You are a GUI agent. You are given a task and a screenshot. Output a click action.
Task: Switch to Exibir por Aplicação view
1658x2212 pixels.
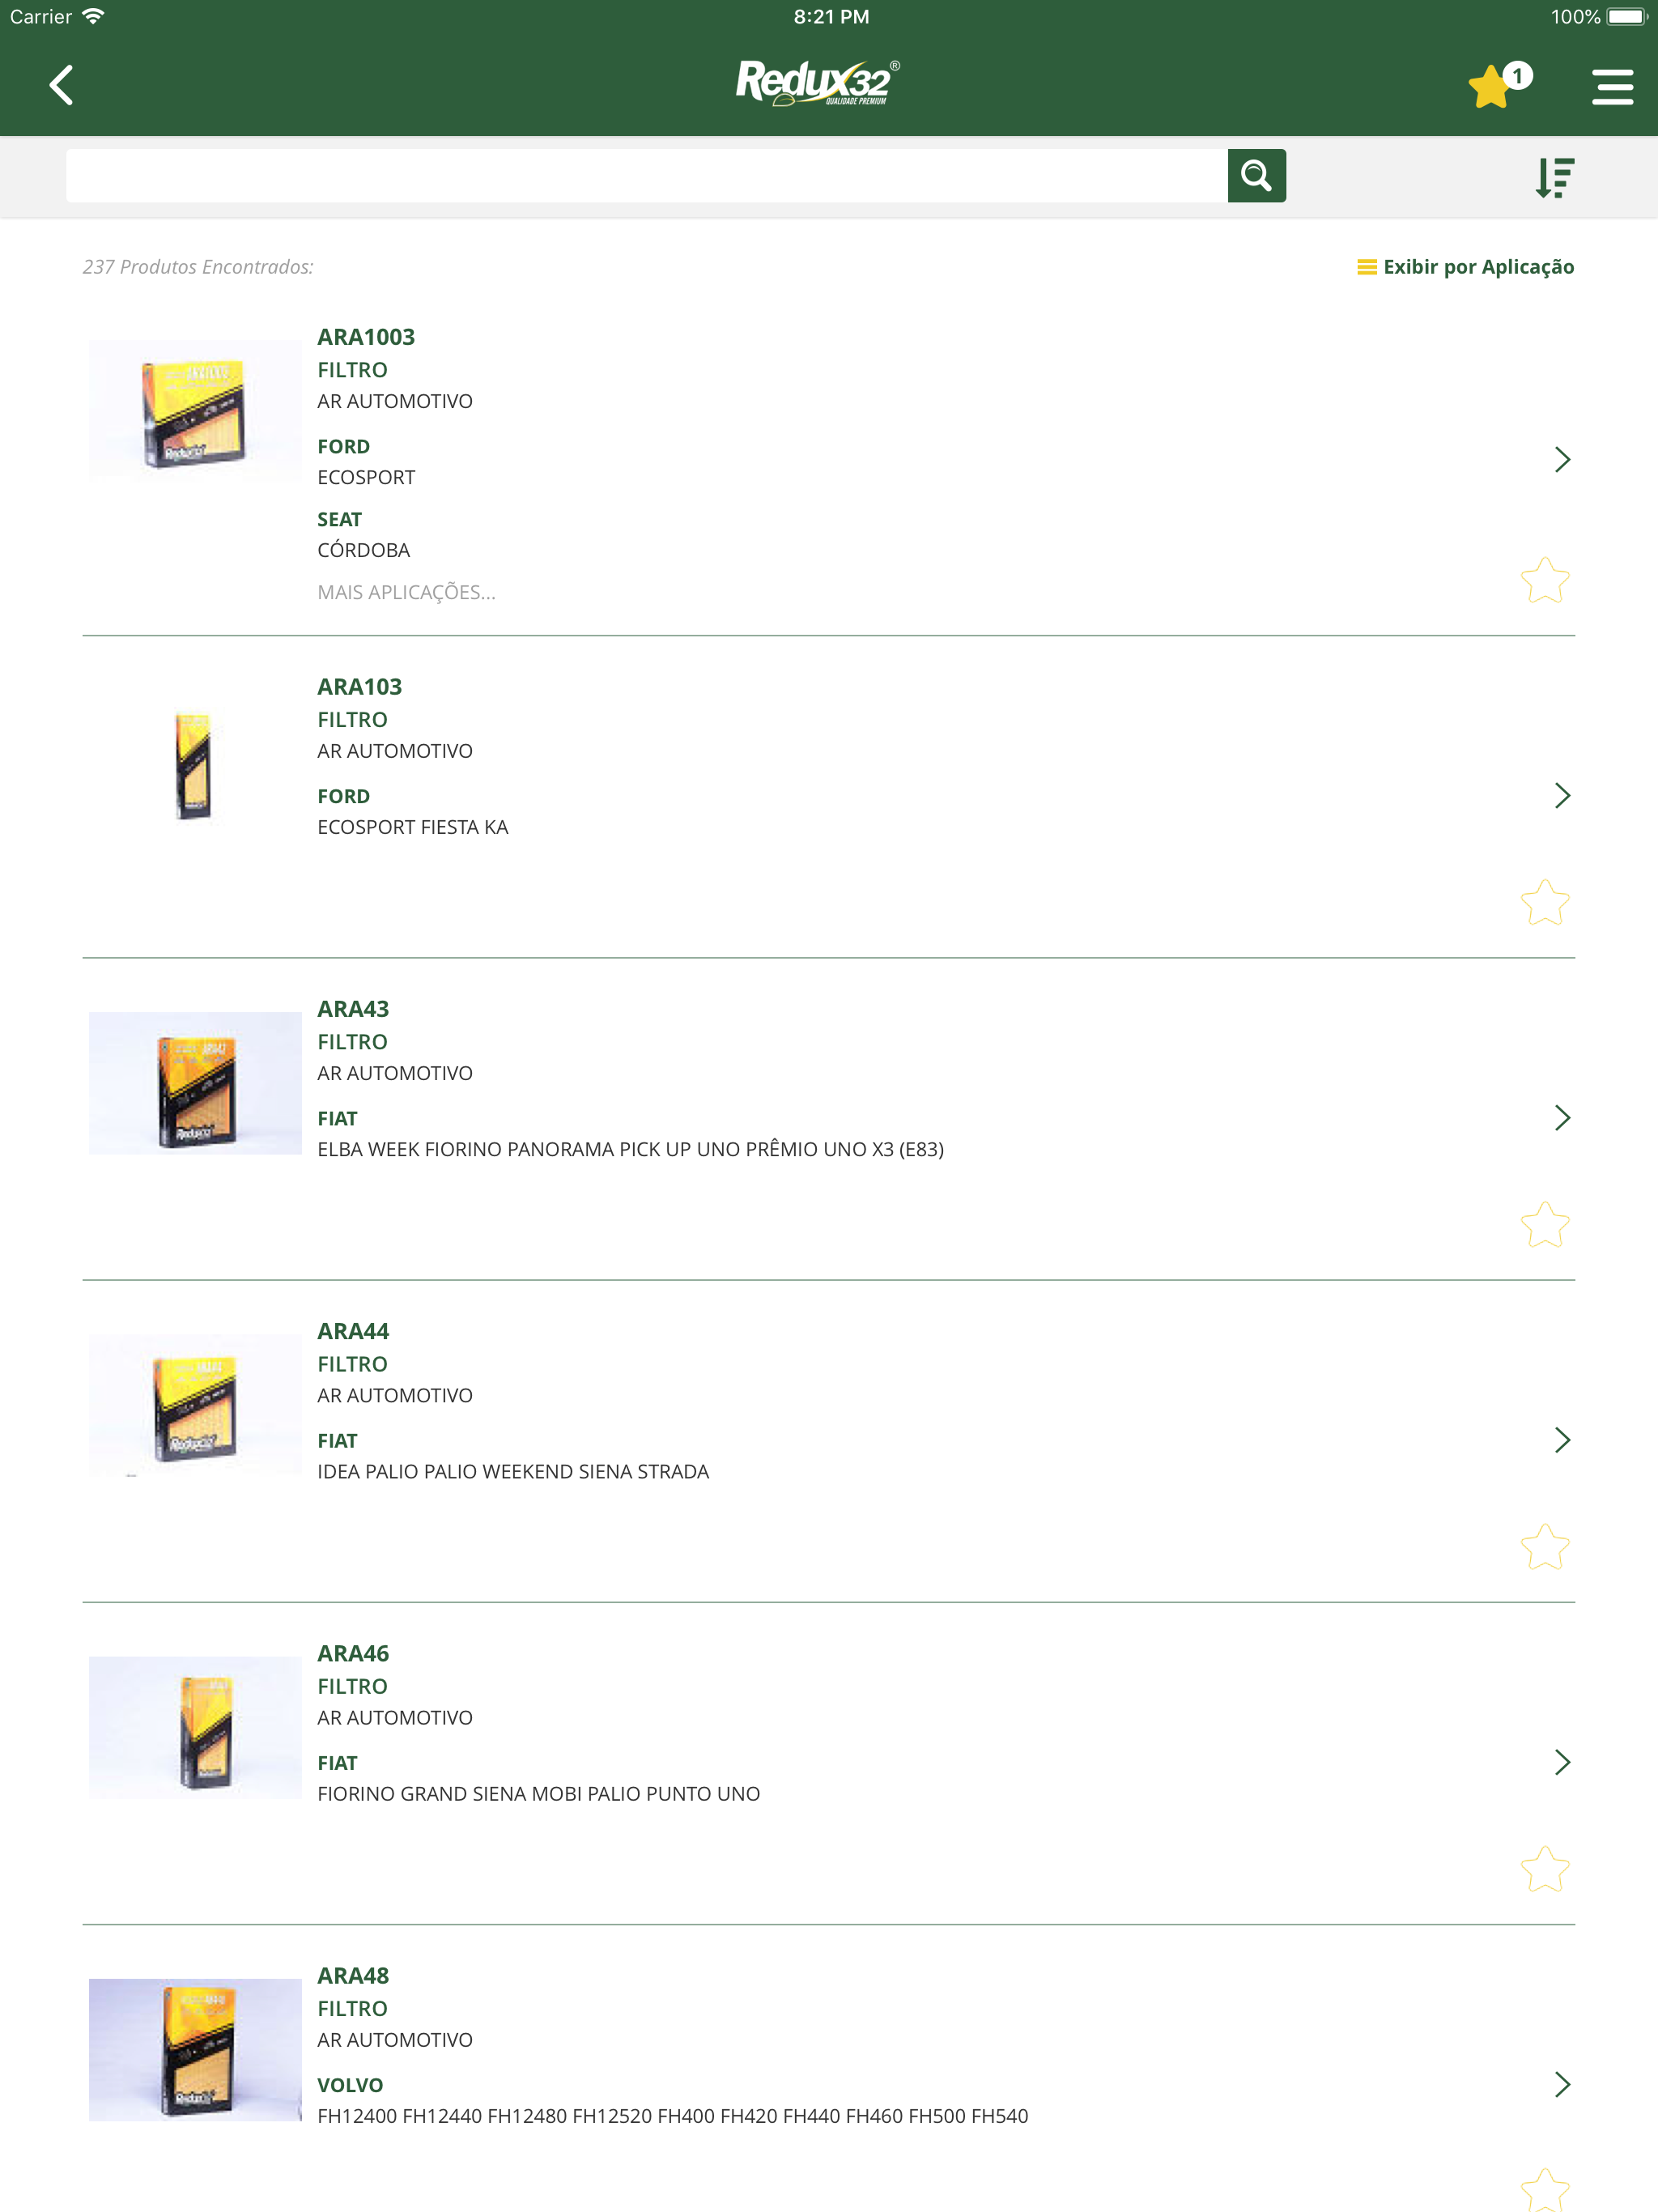click(x=1465, y=267)
